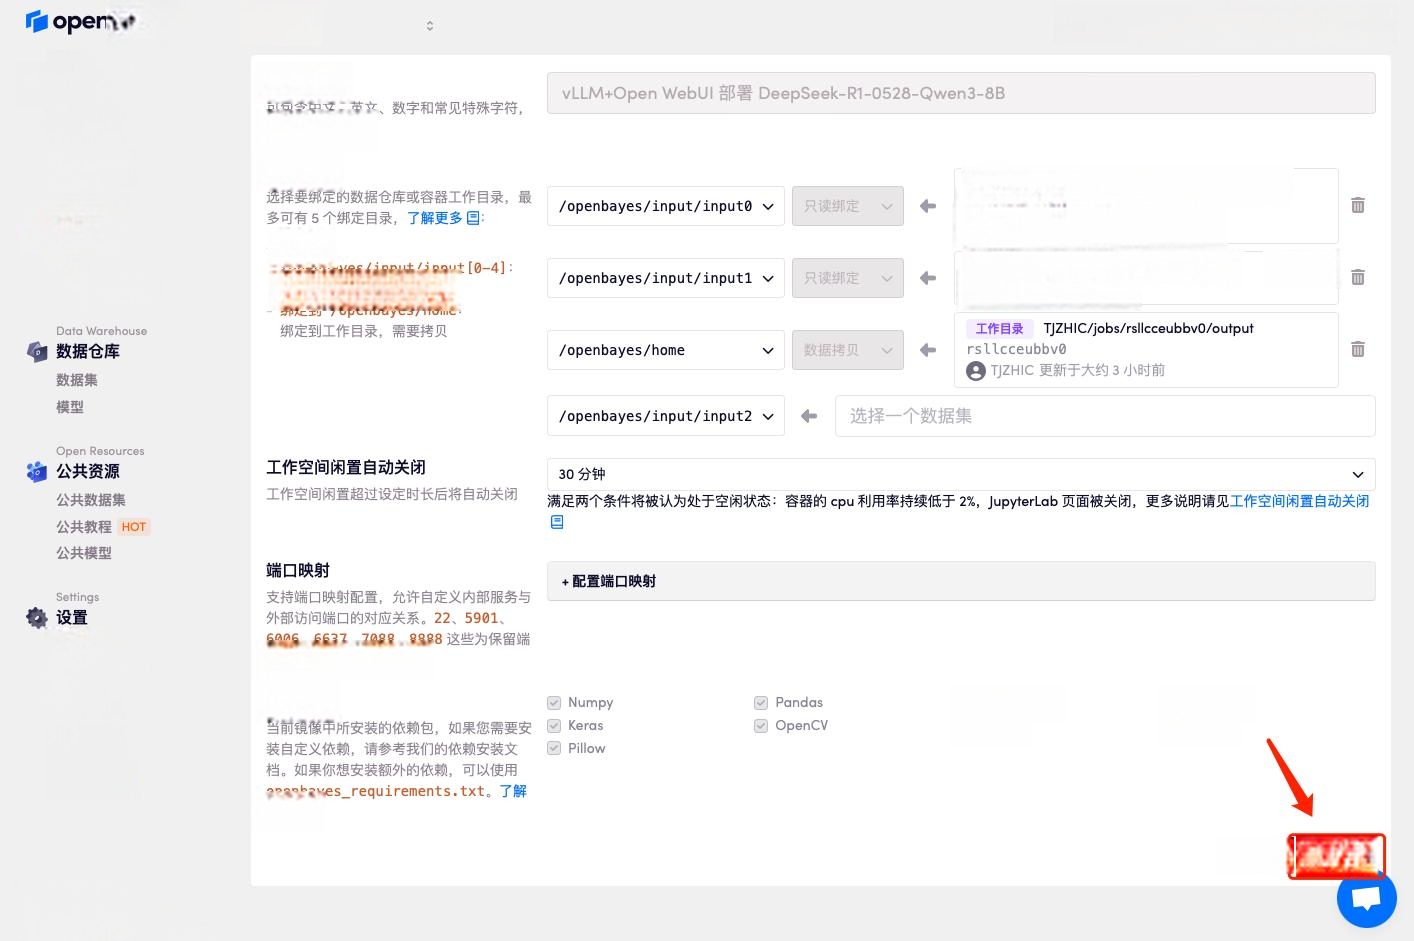This screenshot has height=941, width=1414.
Task: Go to 模型 in the sidebar
Action: pyautogui.click(x=70, y=407)
